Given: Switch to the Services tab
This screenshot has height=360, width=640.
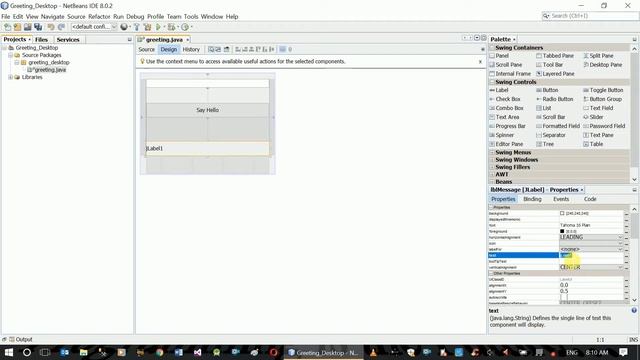Looking at the screenshot, I should pyautogui.click(x=68, y=40).
